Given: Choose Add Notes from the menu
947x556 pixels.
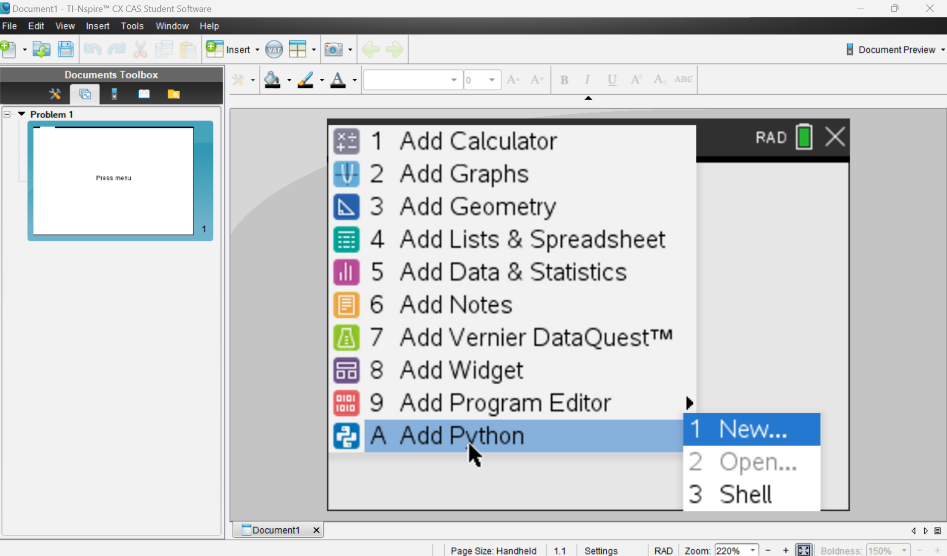Looking at the screenshot, I should coord(512,305).
